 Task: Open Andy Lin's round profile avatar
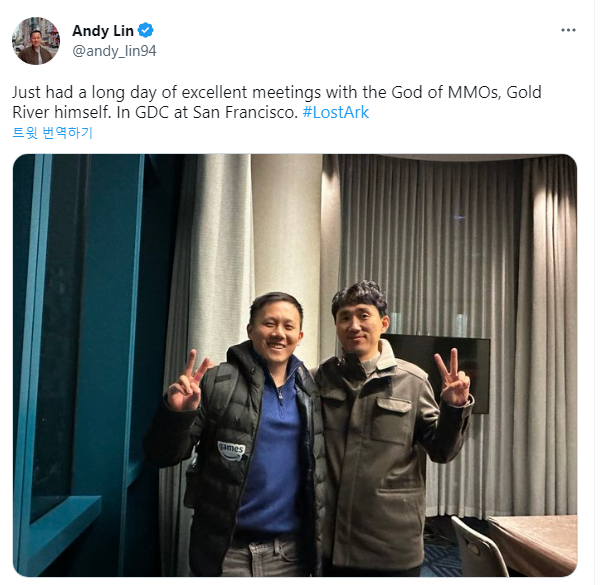[x=36, y=41]
